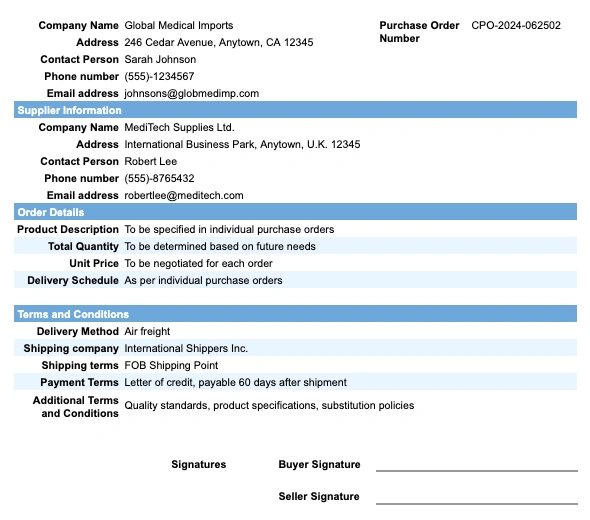Select 'To be specified in individual purchase orders'

tap(229, 230)
